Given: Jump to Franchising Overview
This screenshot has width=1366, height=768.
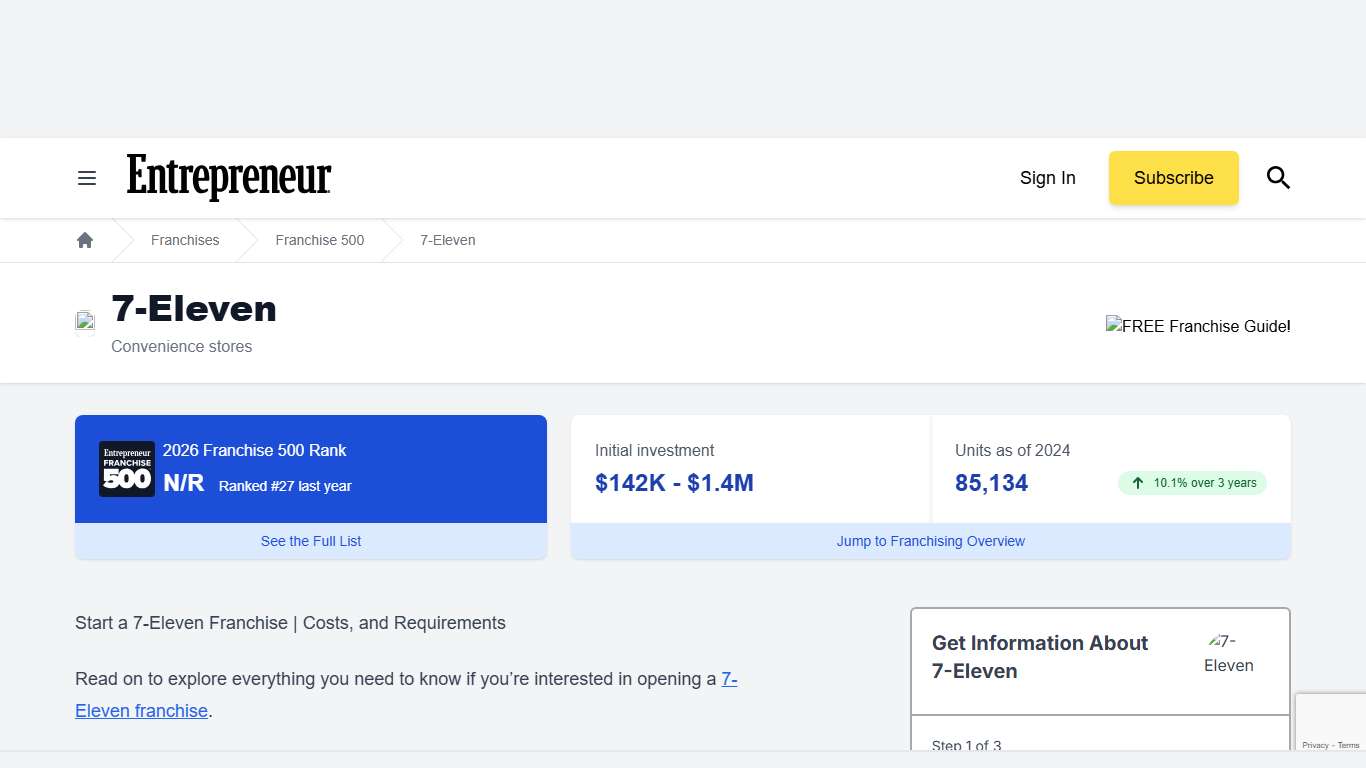Looking at the screenshot, I should point(930,541).
